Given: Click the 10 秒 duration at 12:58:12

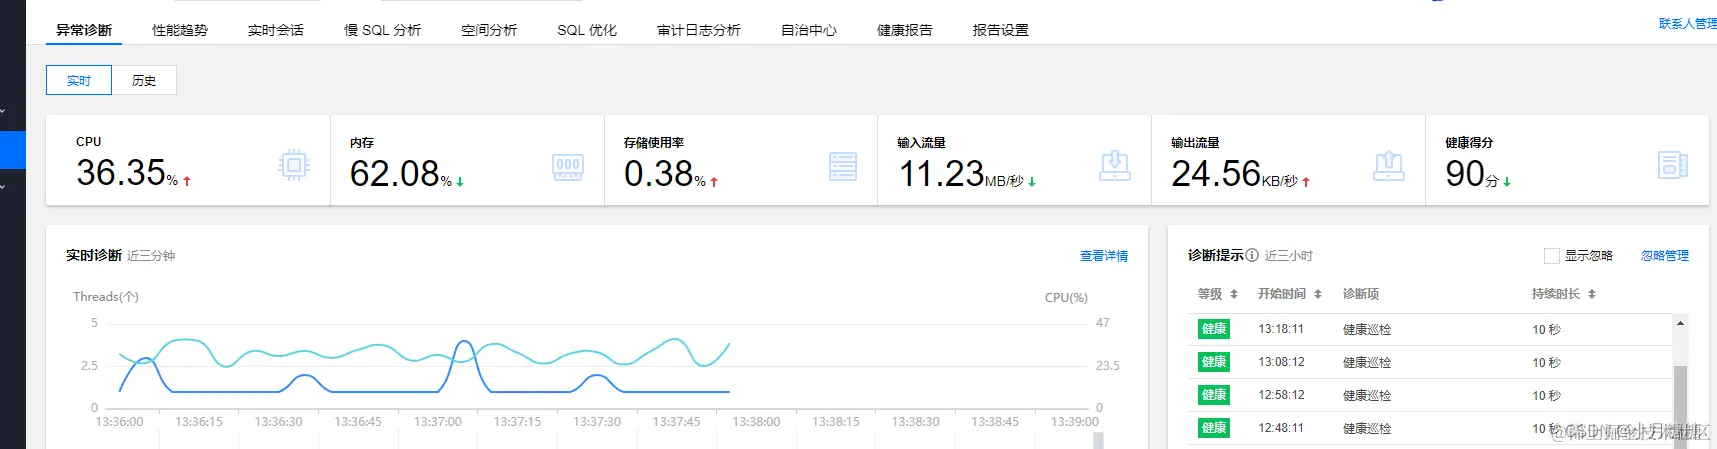Looking at the screenshot, I should click(1546, 395).
